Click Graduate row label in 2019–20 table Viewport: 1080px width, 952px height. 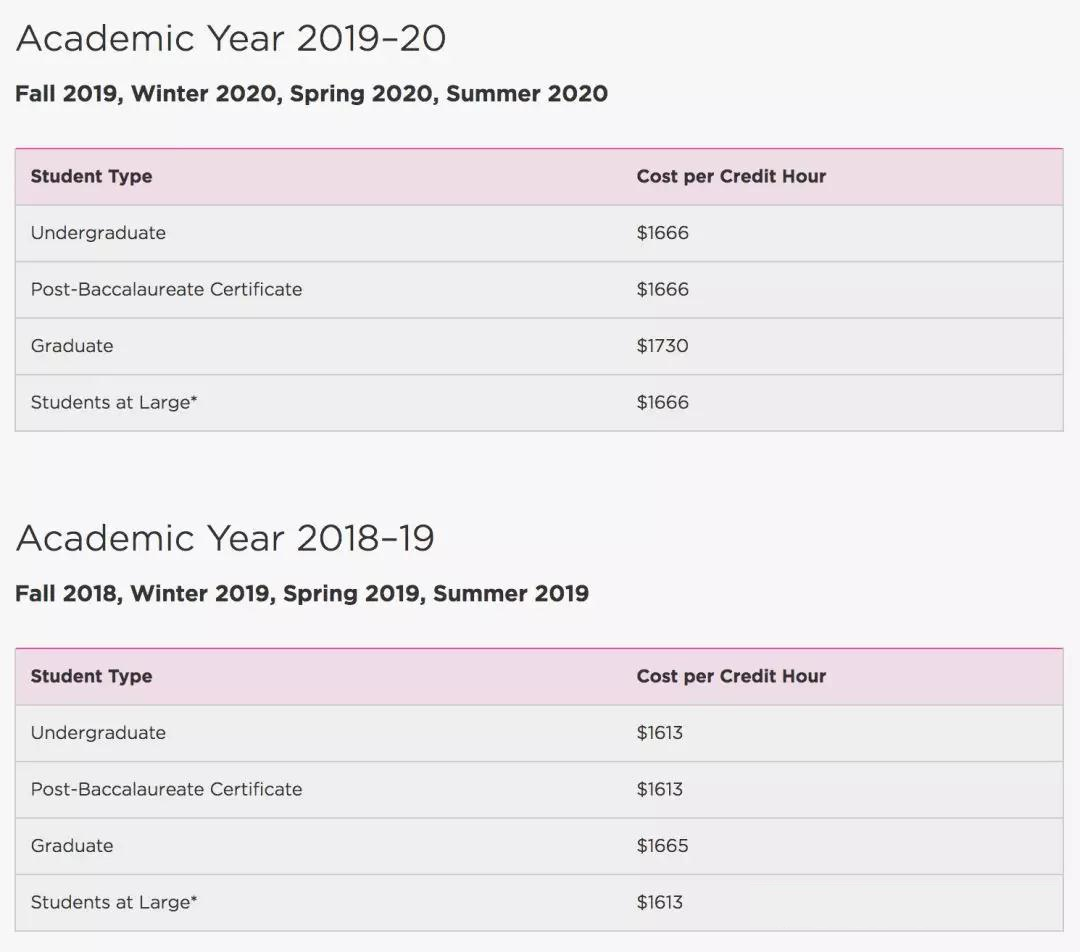pyautogui.click(x=72, y=346)
